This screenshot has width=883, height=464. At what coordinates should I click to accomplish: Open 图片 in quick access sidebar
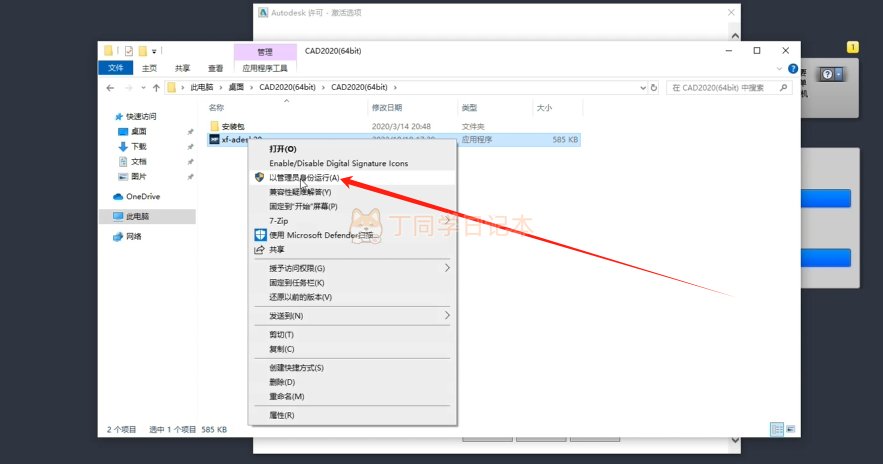[x=139, y=176]
